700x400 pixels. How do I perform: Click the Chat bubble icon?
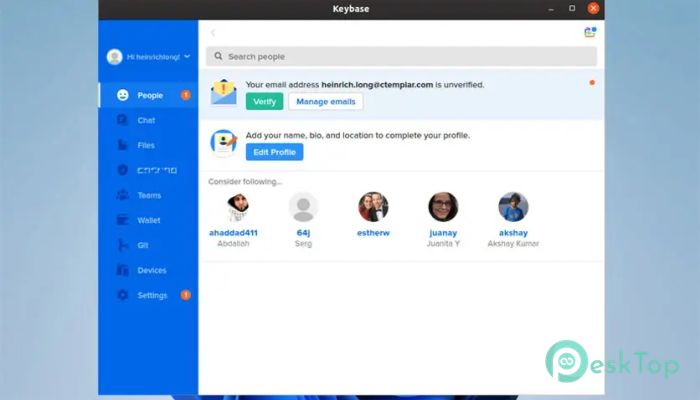122,120
